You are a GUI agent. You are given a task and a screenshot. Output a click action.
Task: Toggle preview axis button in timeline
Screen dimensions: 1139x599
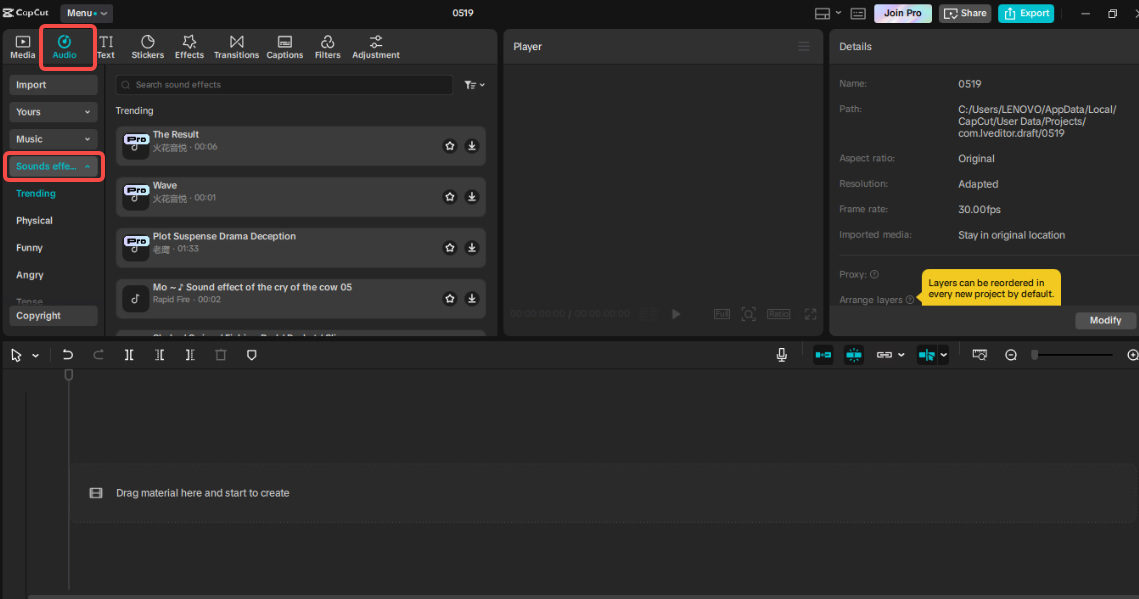click(x=926, y=355)
